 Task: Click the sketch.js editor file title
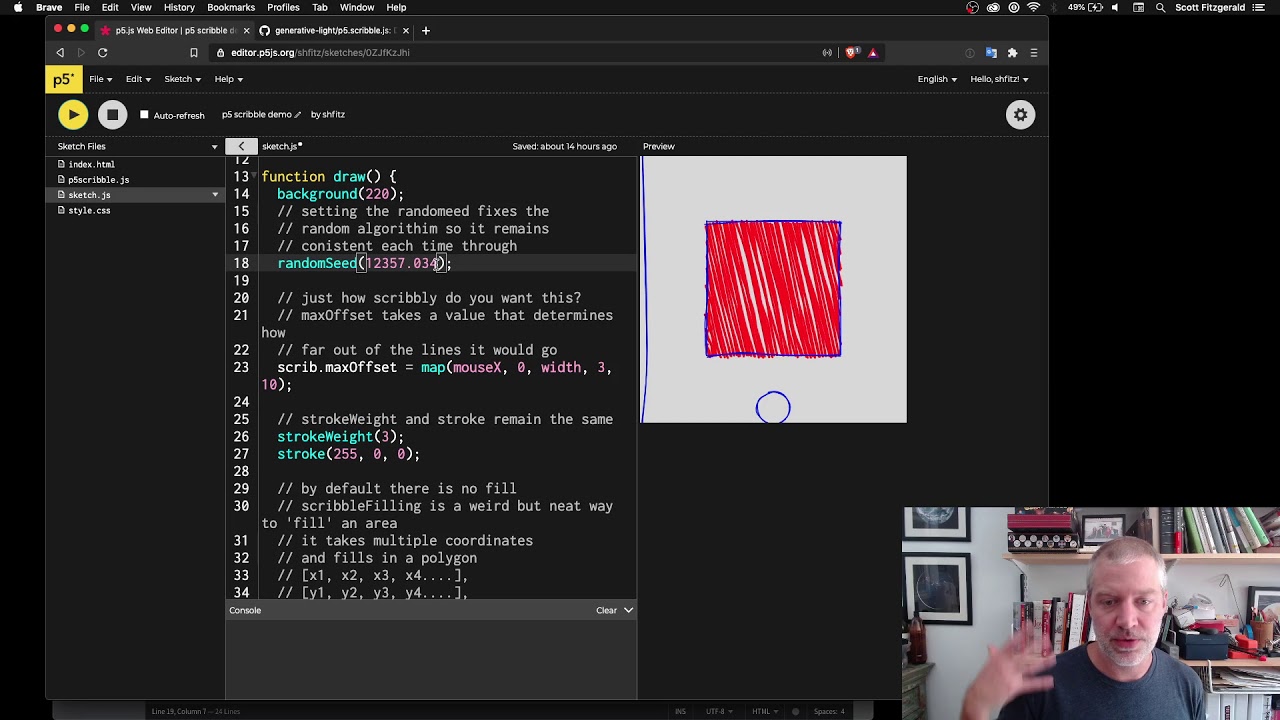(281, 147)
